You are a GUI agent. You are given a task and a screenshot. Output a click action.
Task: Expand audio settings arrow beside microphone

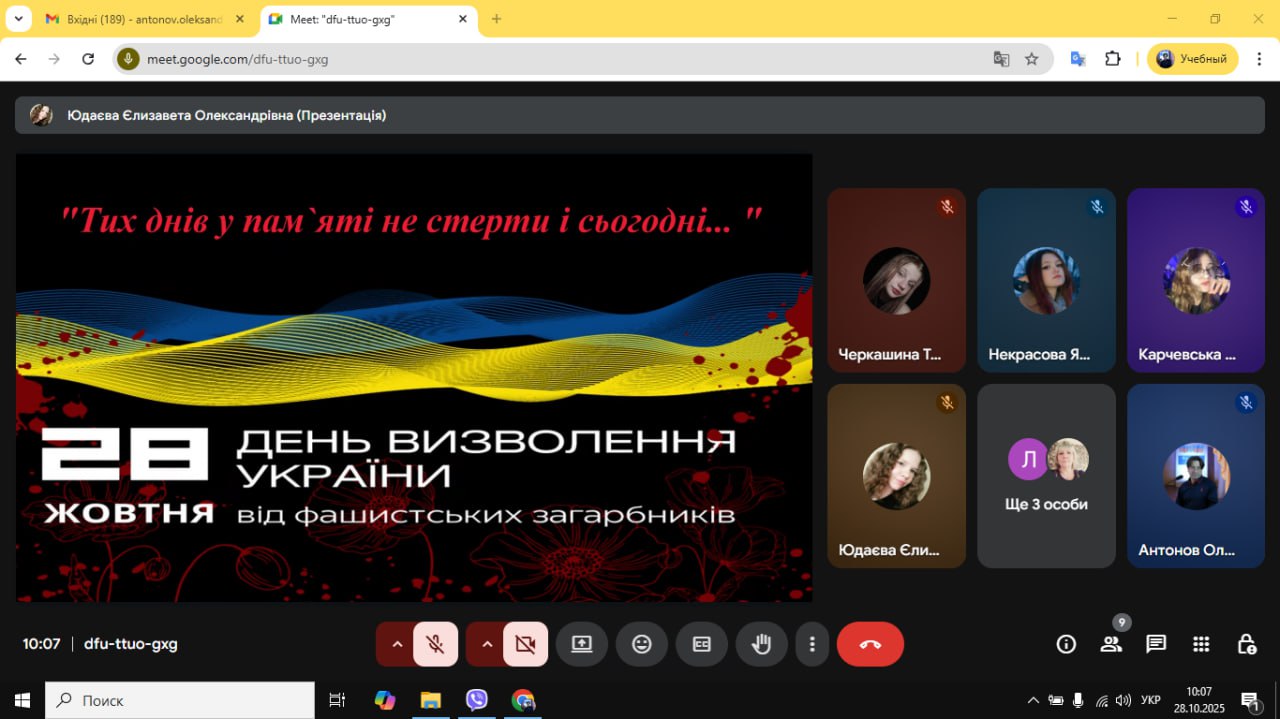pos(397,644)
